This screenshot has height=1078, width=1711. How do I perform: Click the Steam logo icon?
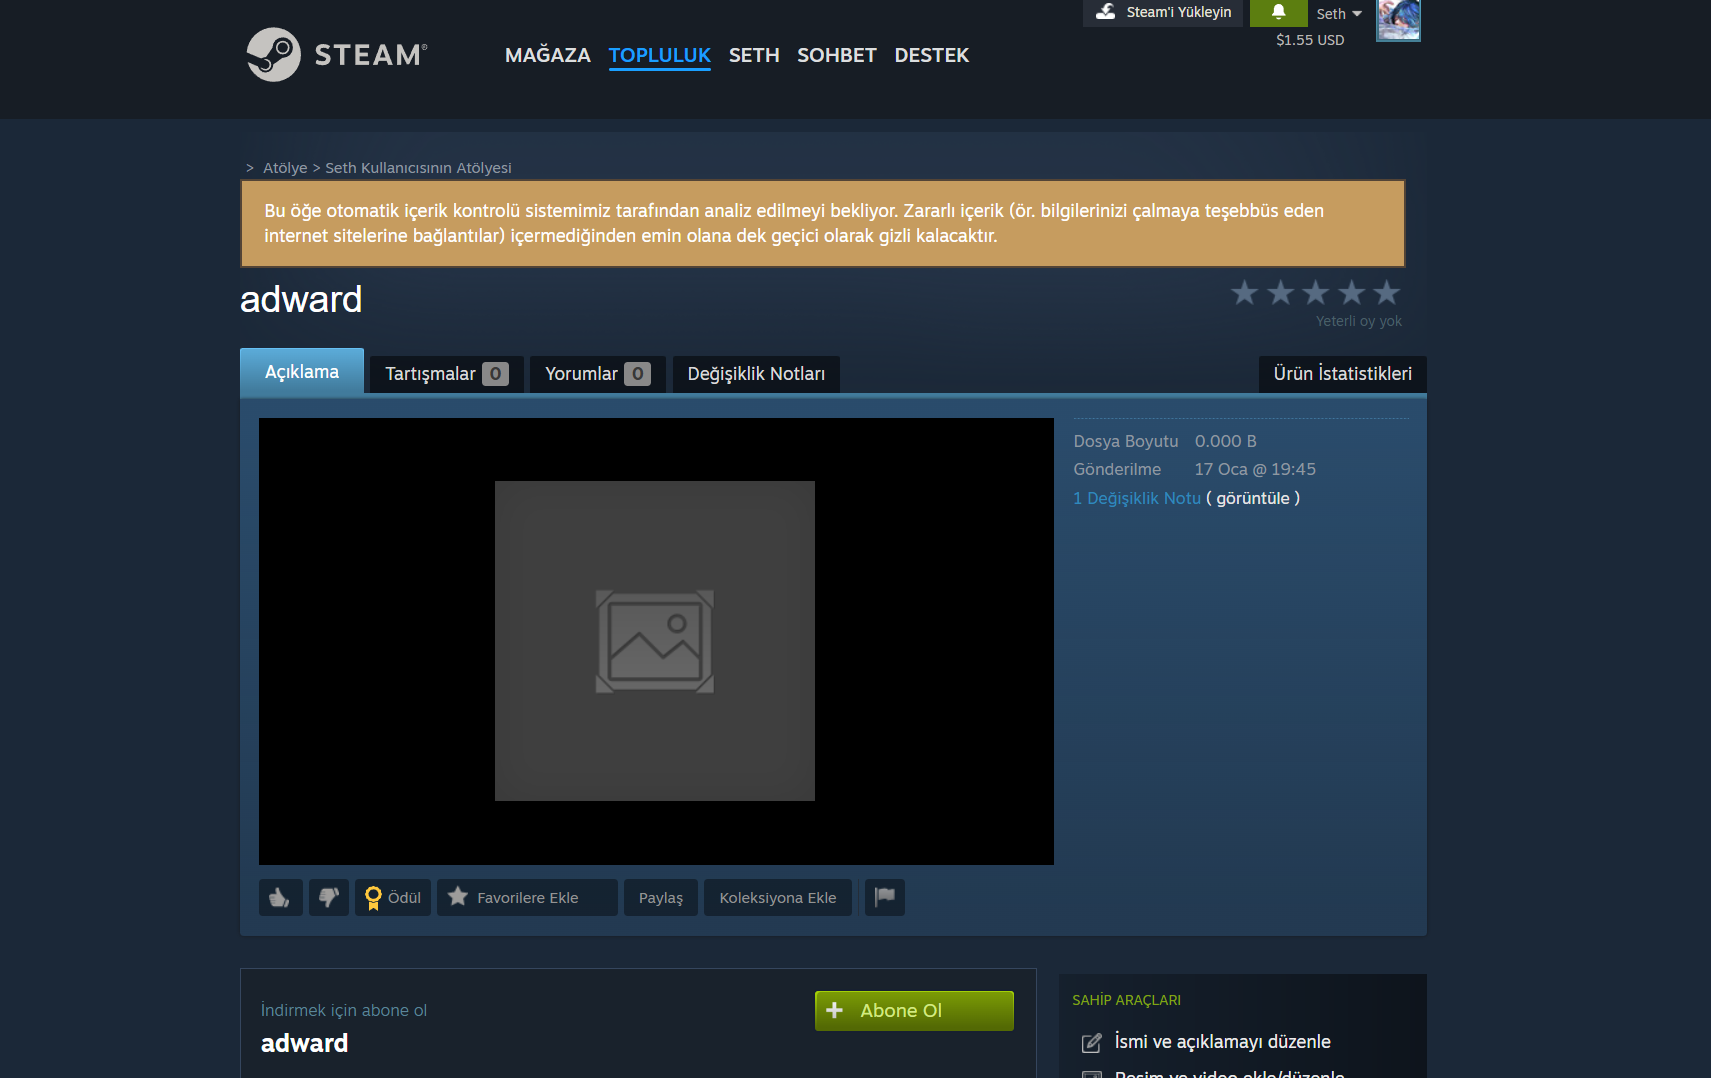(x=273, y=54)
